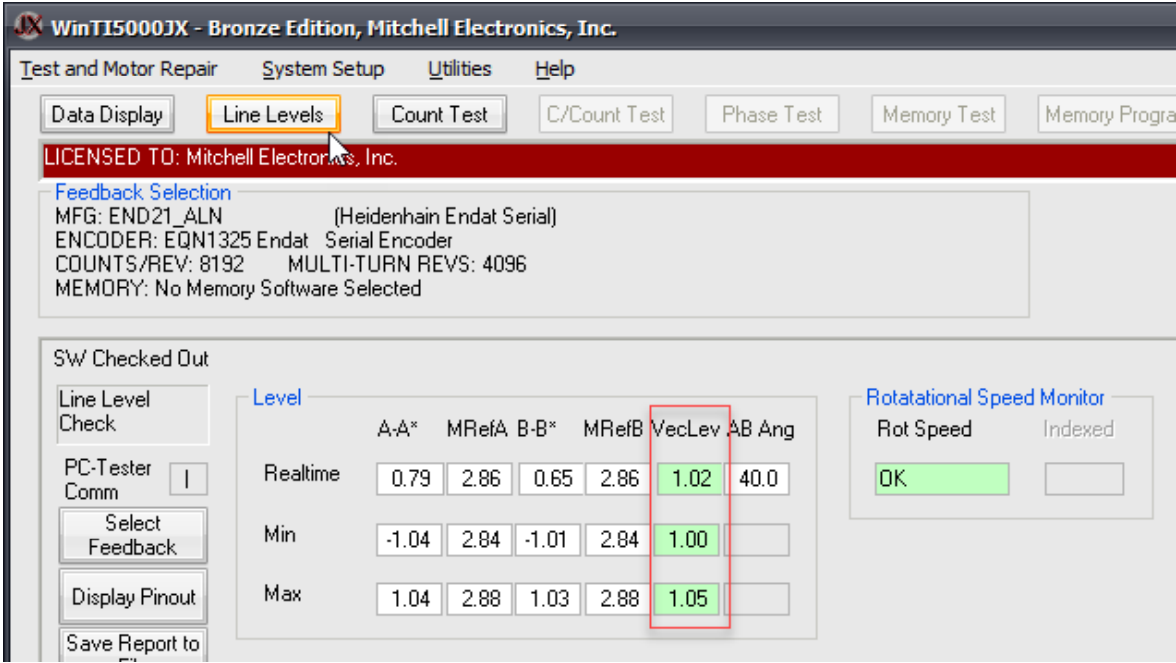This screenshot has height=663, width=1176.
Task: Open the Test and Motor Repair menu
Action: tap(119, 69)
